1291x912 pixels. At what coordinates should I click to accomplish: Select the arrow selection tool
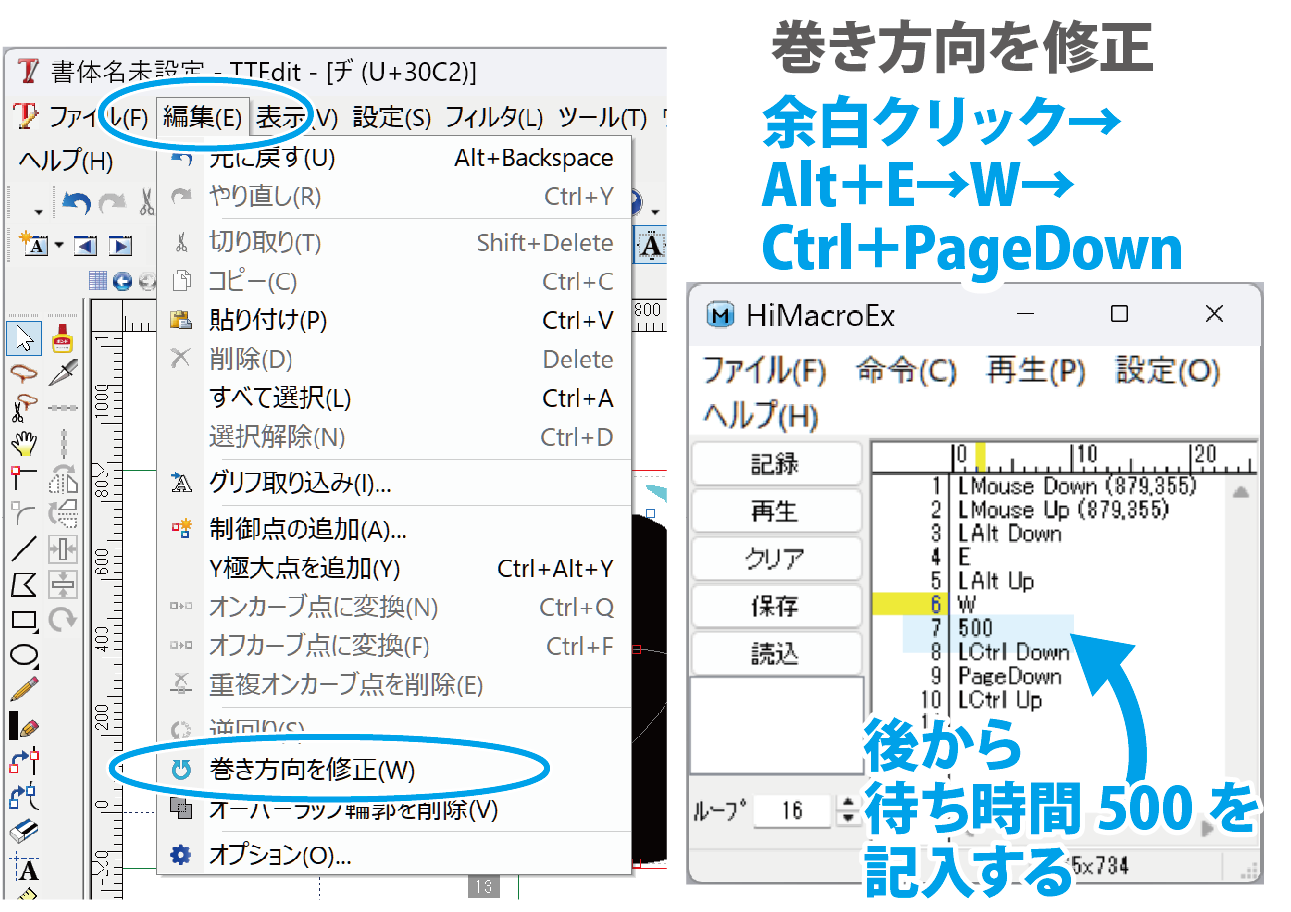(x=24, y=339)
